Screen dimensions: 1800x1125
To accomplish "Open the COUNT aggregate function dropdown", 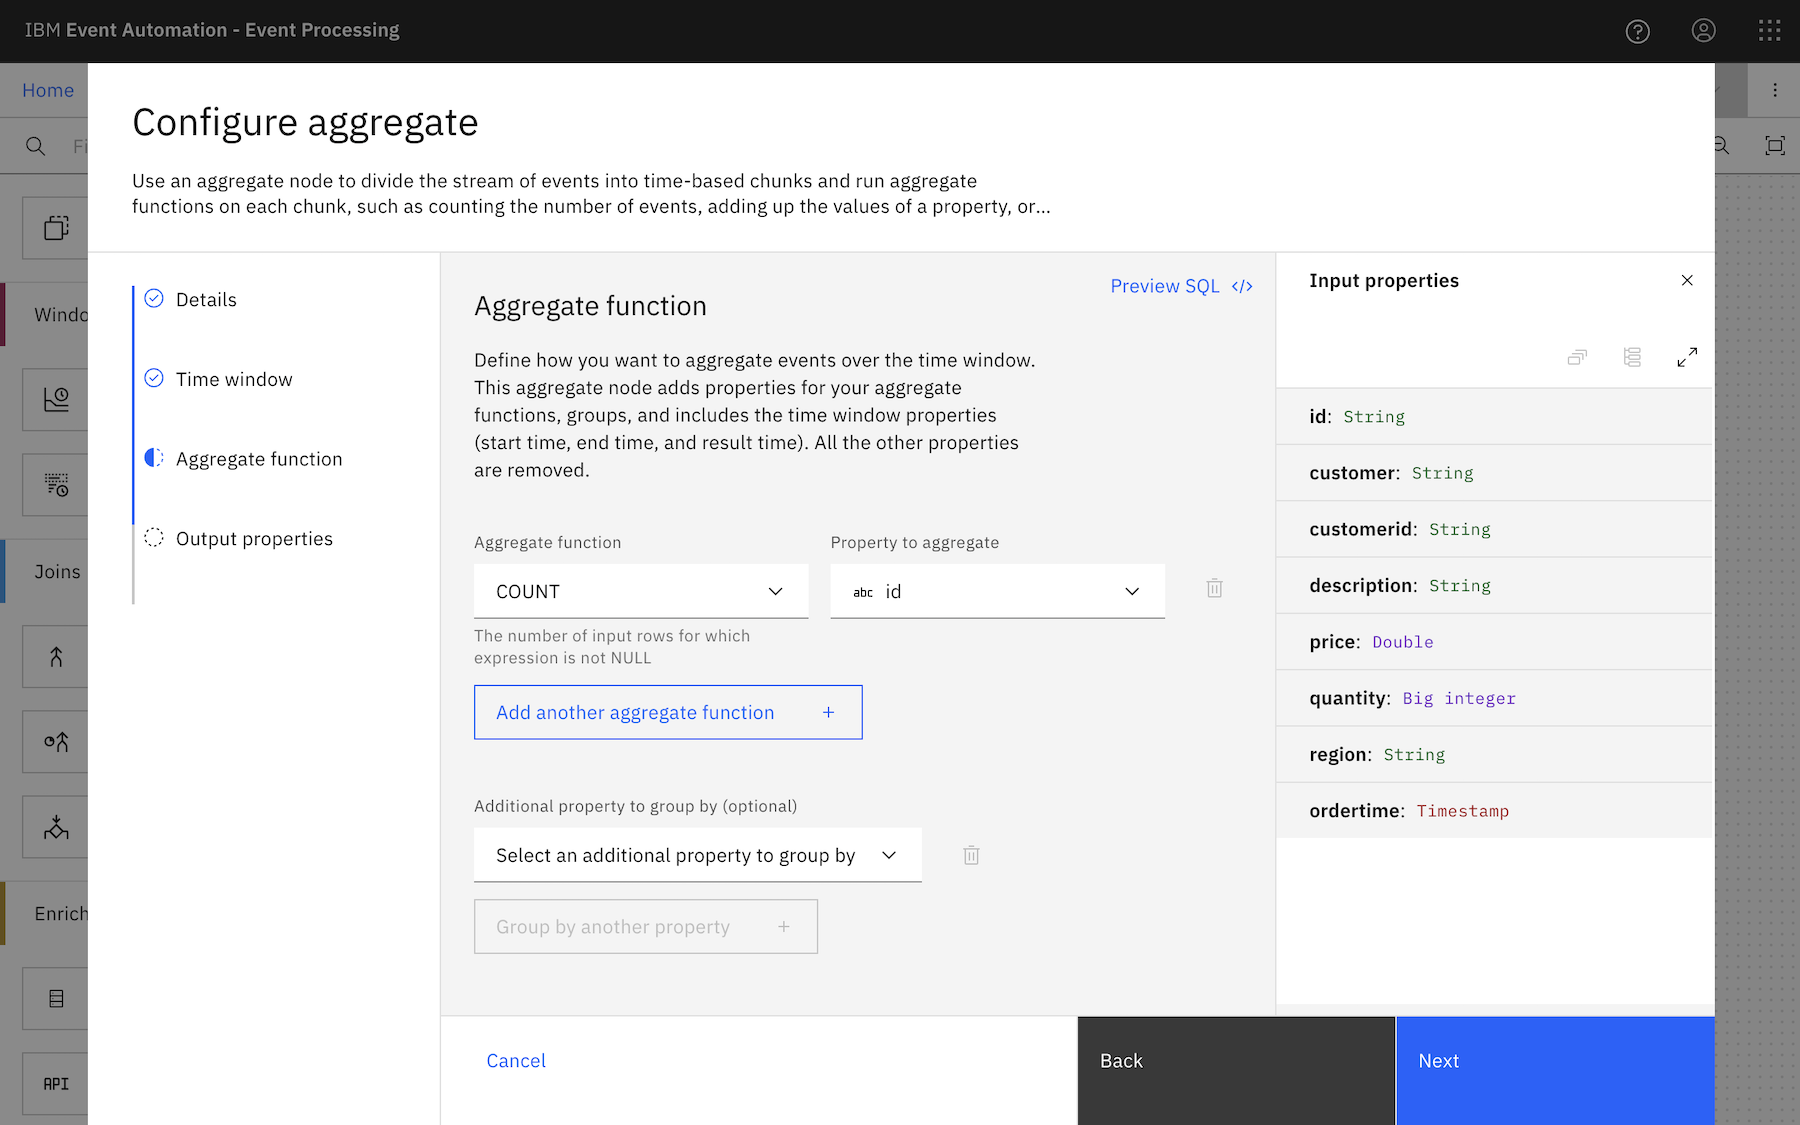I will tap(640, 591).
